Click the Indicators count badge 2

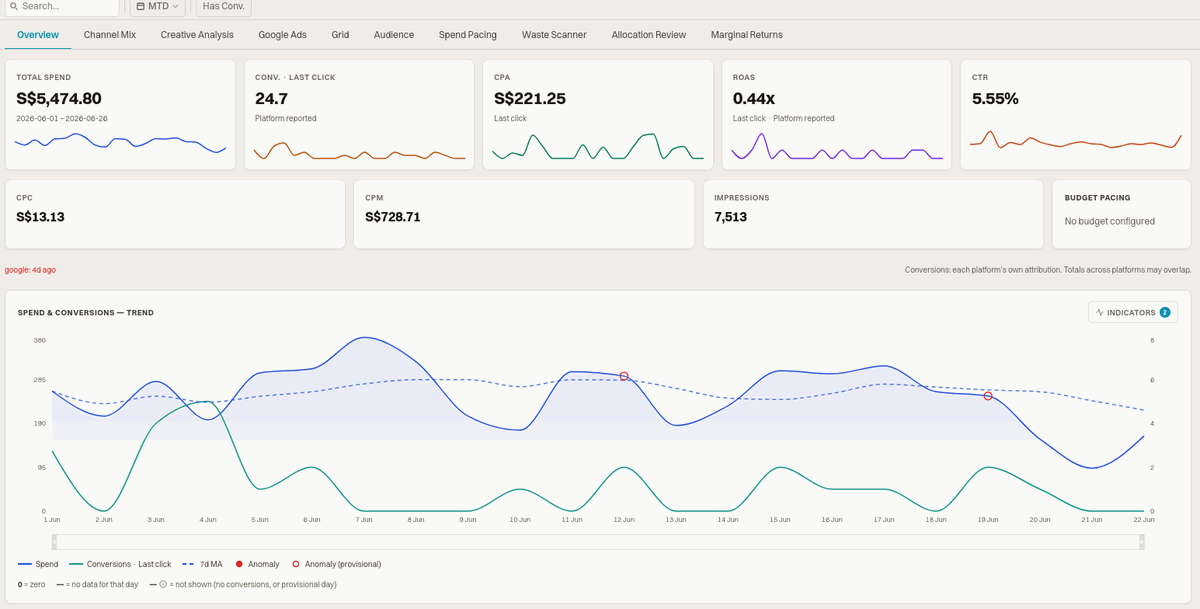1165,312
